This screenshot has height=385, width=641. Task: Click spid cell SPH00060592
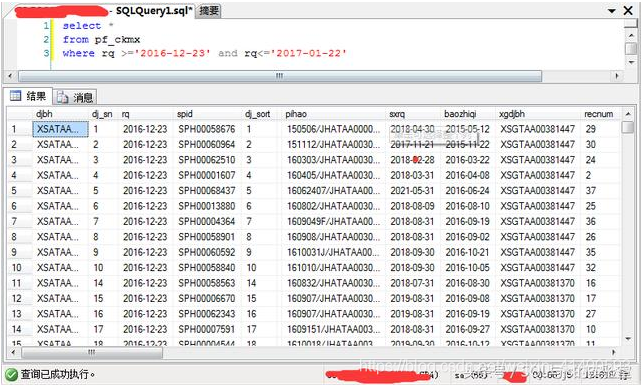click(207, 252)
